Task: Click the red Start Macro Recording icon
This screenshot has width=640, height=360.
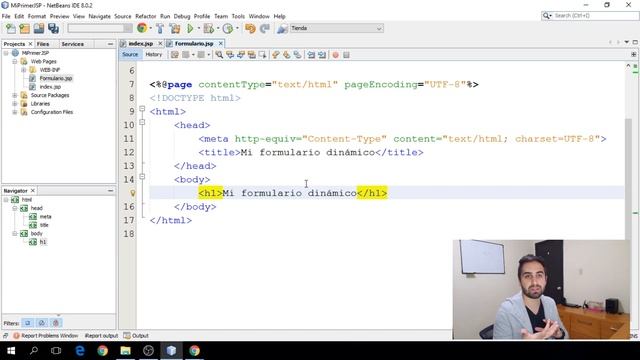Action: click(x=336, y=55)
